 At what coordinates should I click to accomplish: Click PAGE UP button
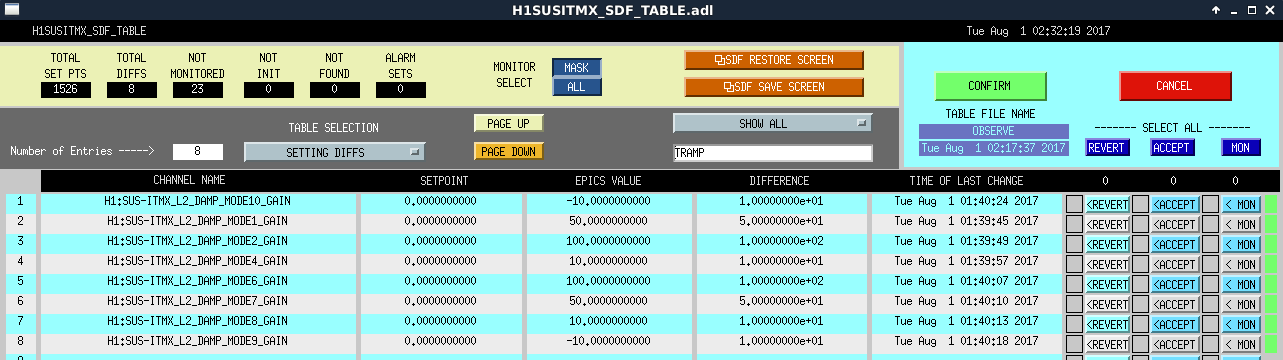coord(508,123)
